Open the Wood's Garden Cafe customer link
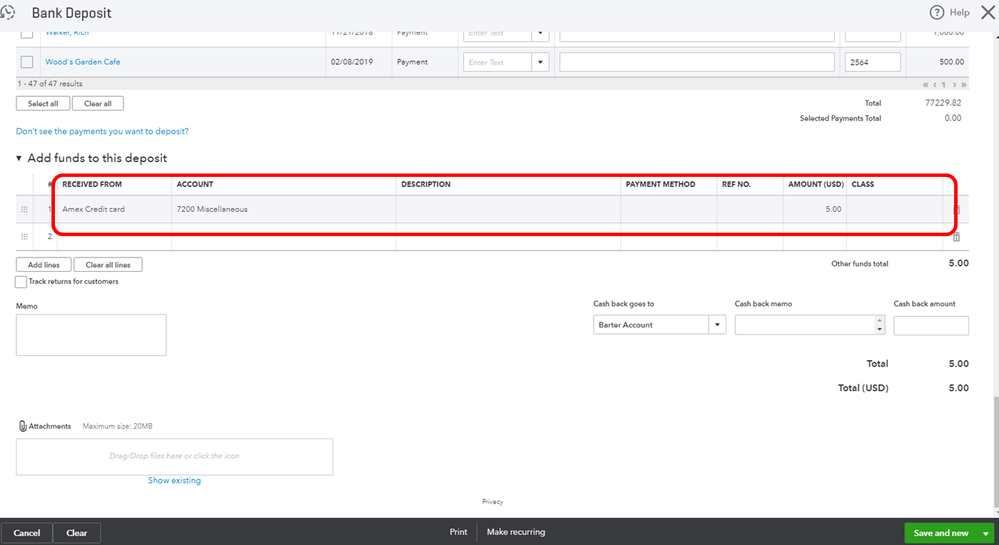 (x=82, y=62)
